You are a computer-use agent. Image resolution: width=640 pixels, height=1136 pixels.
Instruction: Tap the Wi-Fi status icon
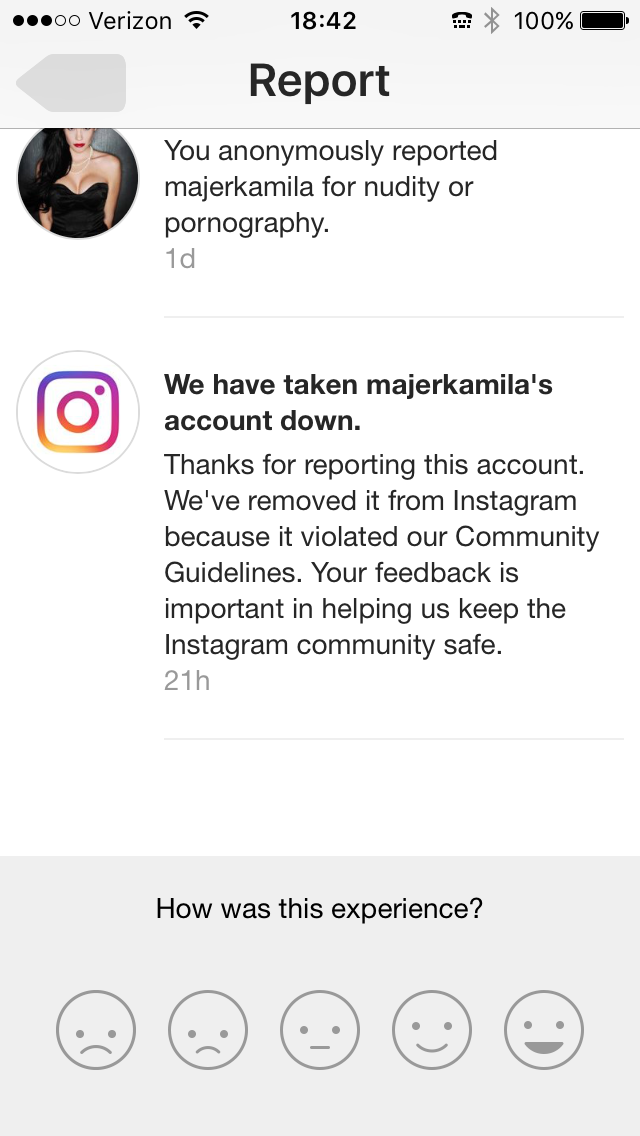pos(196,20)
